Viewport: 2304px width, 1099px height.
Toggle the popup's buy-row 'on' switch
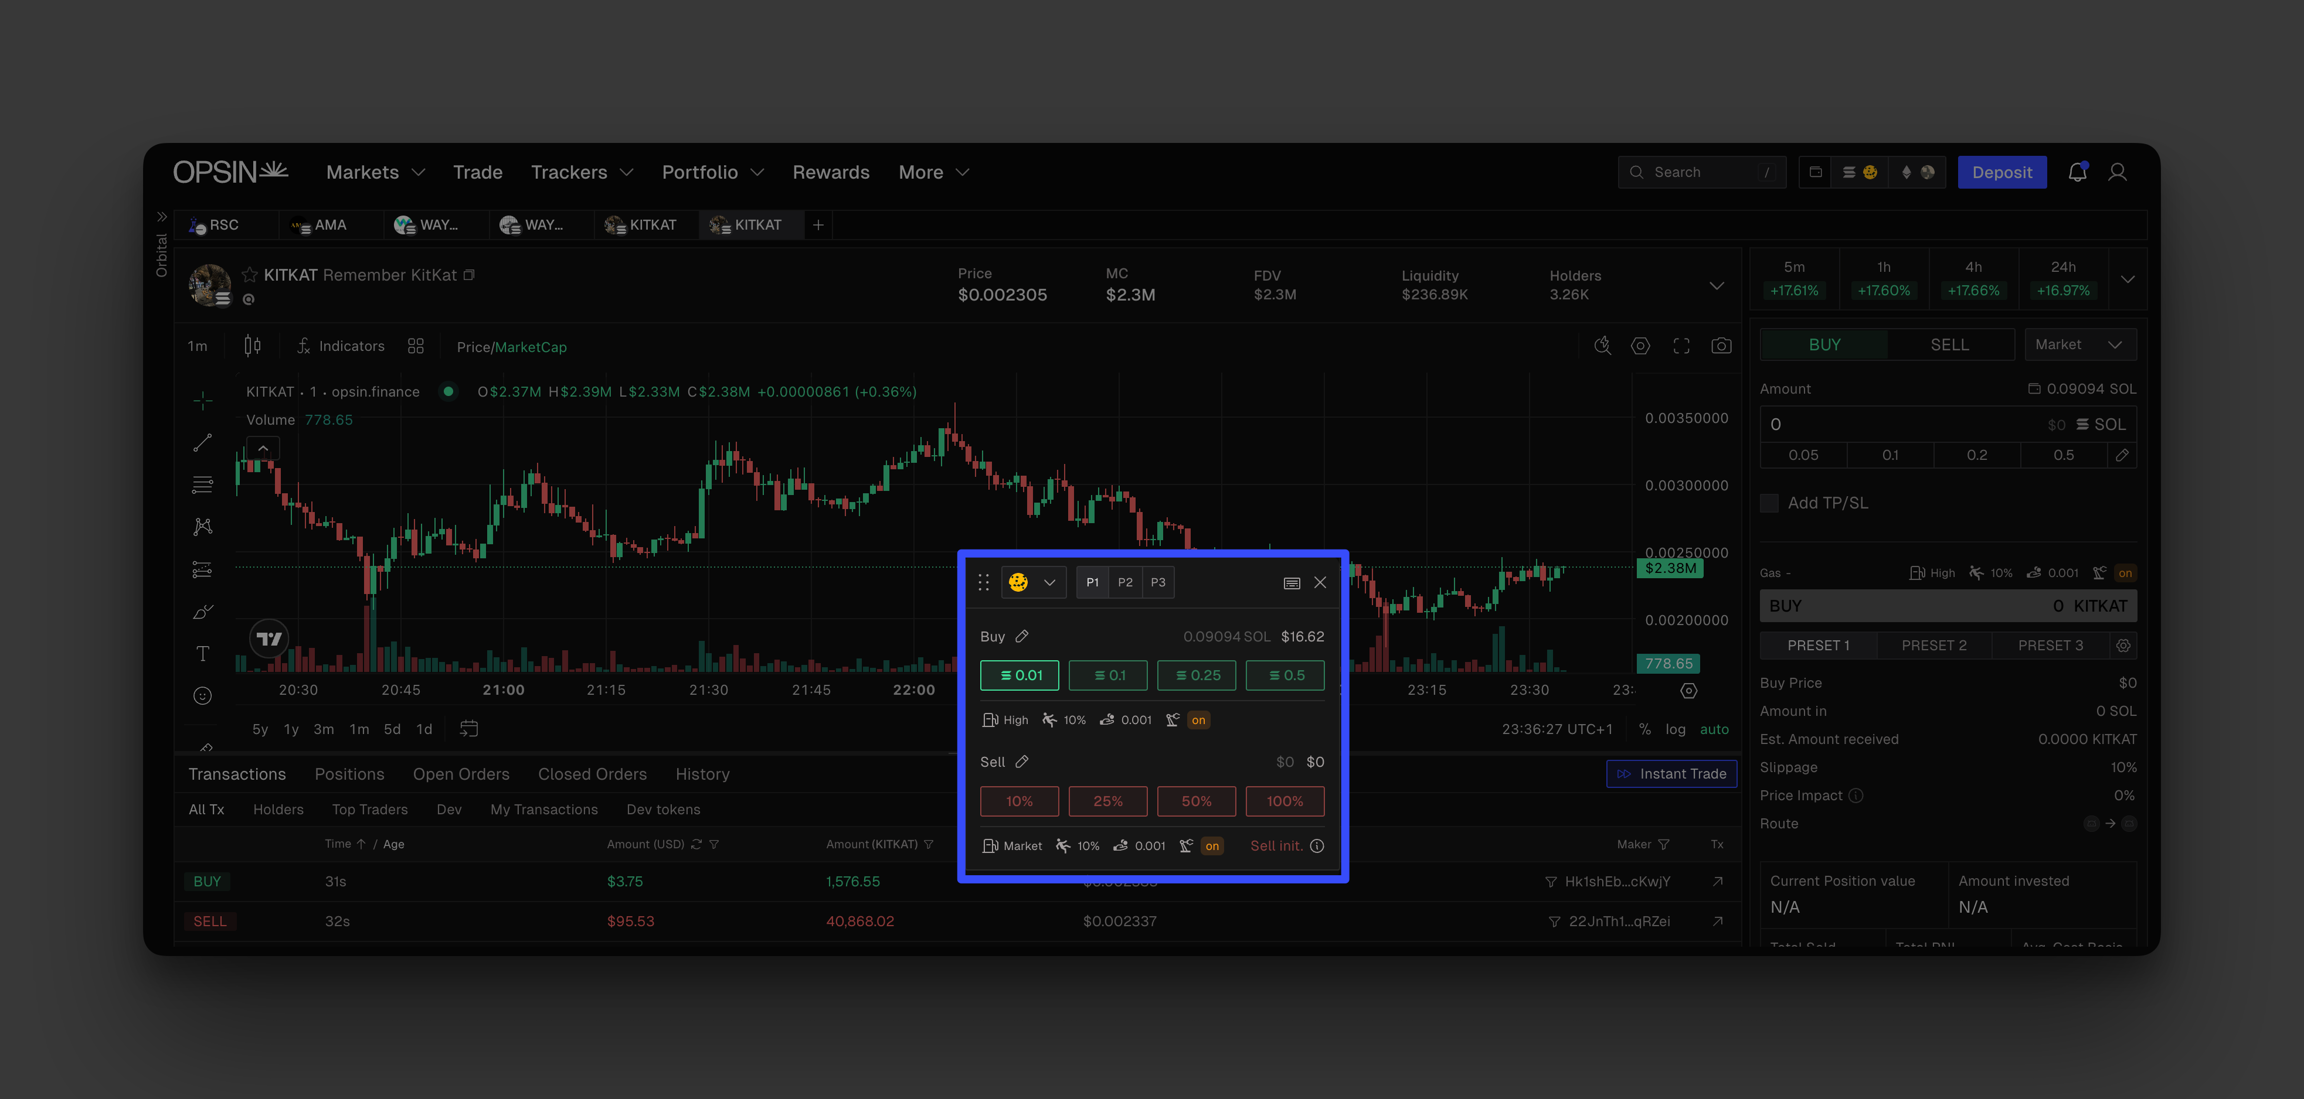point(1198,720)
